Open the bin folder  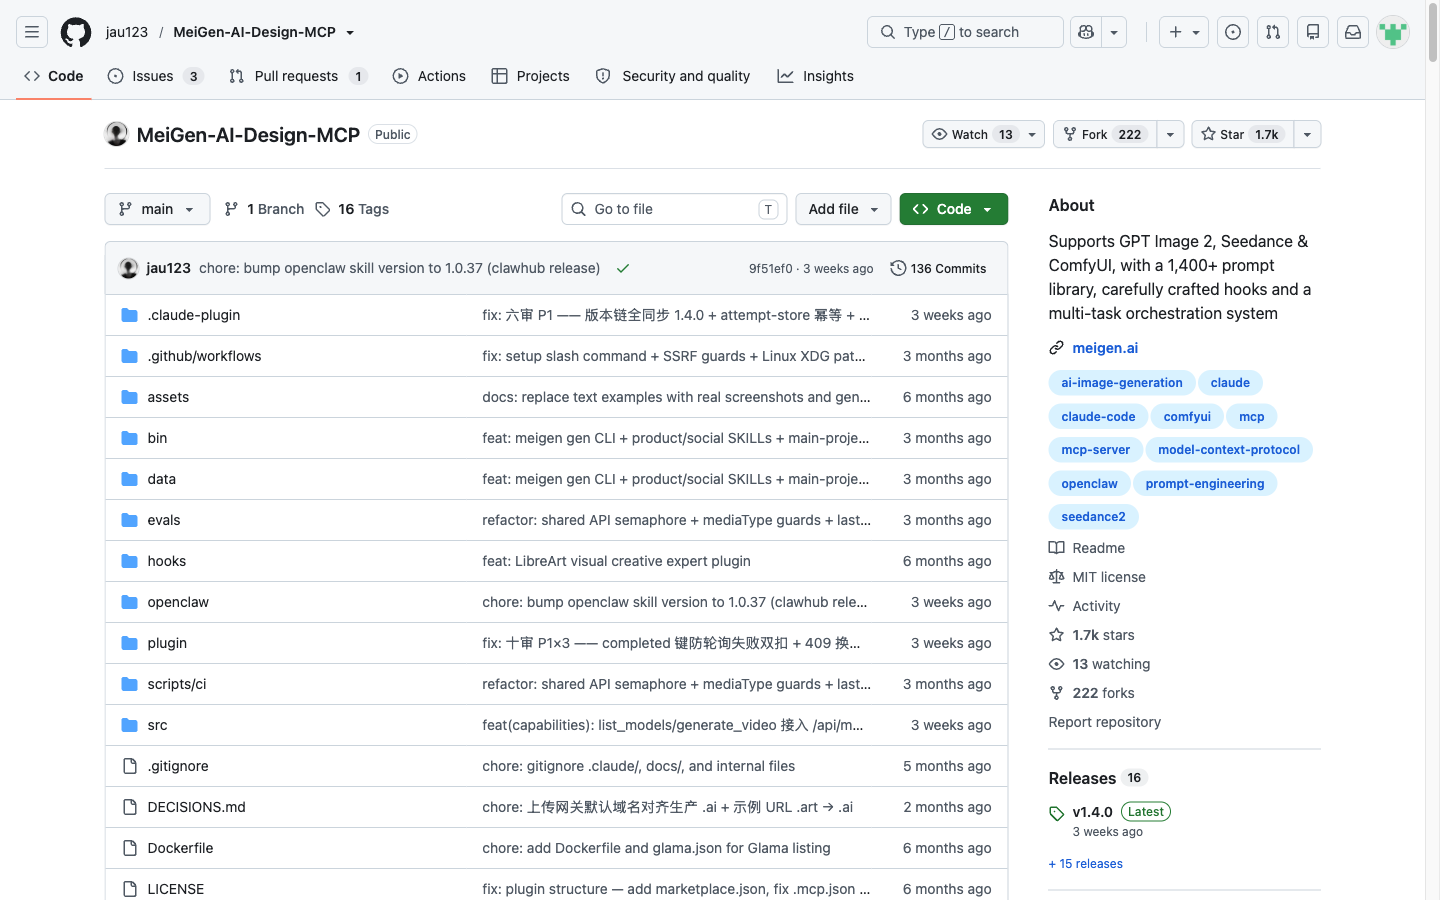coord(157,438)
